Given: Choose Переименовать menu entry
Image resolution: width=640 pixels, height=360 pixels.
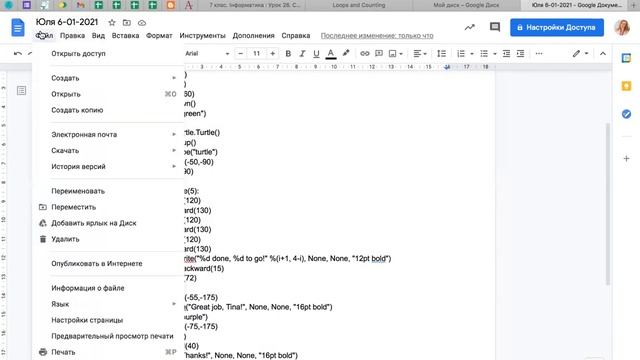Looking at the screenshot, I should click(108, 191).
